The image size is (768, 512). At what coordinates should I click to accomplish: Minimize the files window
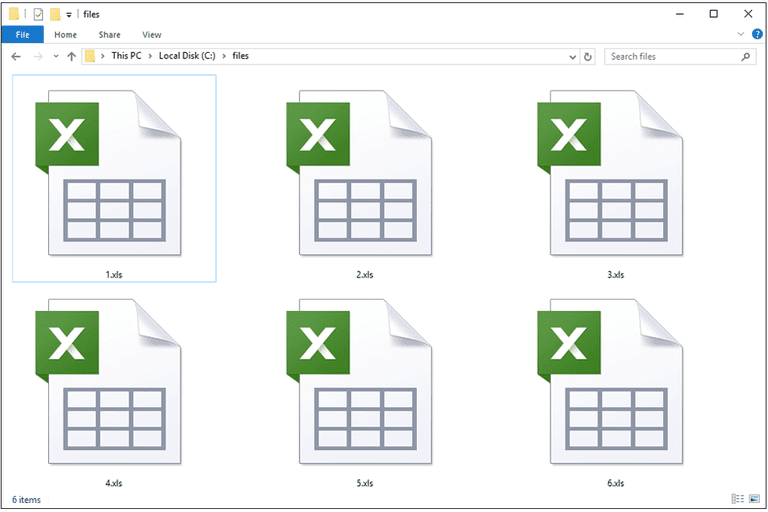click(x=680, y=14)
